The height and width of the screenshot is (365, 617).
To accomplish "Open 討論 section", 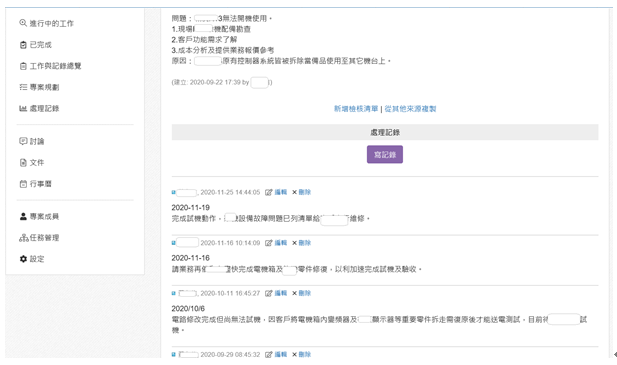I will 32,141.
